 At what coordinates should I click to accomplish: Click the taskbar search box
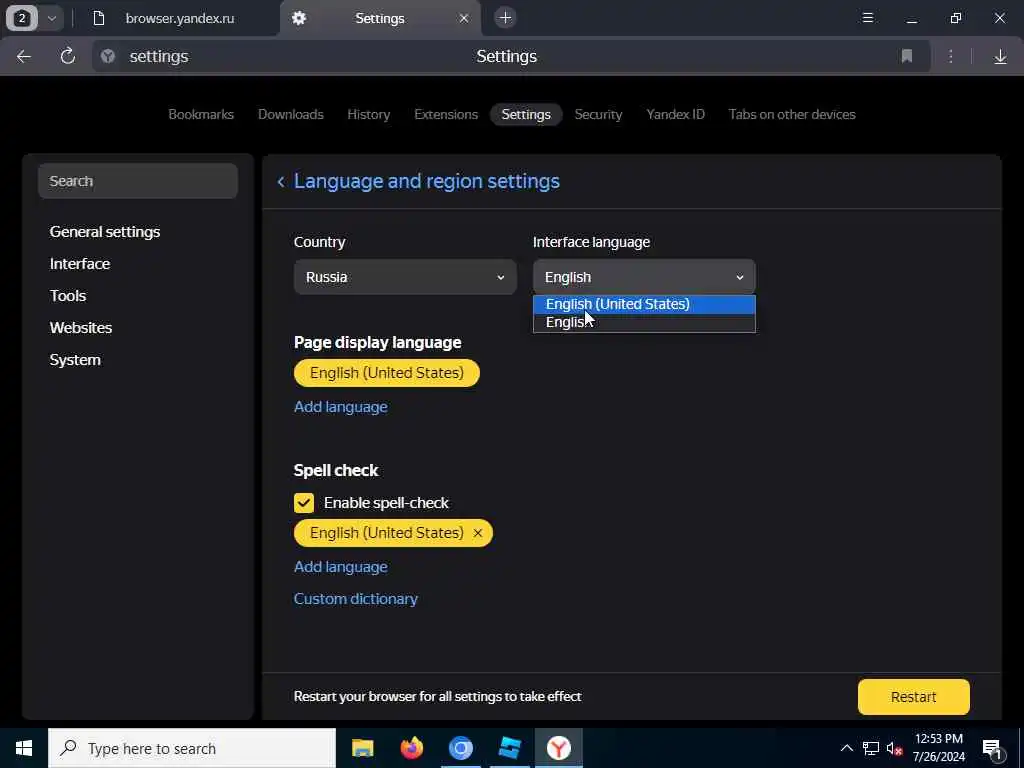pos(192,748)
